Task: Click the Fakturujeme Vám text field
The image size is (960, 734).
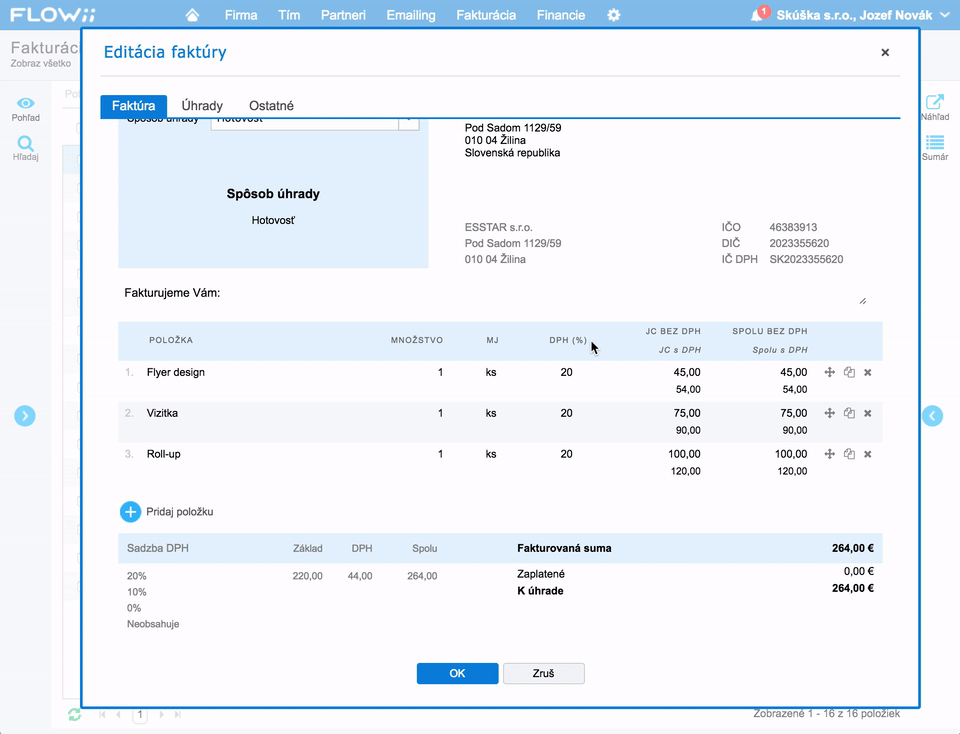Action: tap(493, 294)
